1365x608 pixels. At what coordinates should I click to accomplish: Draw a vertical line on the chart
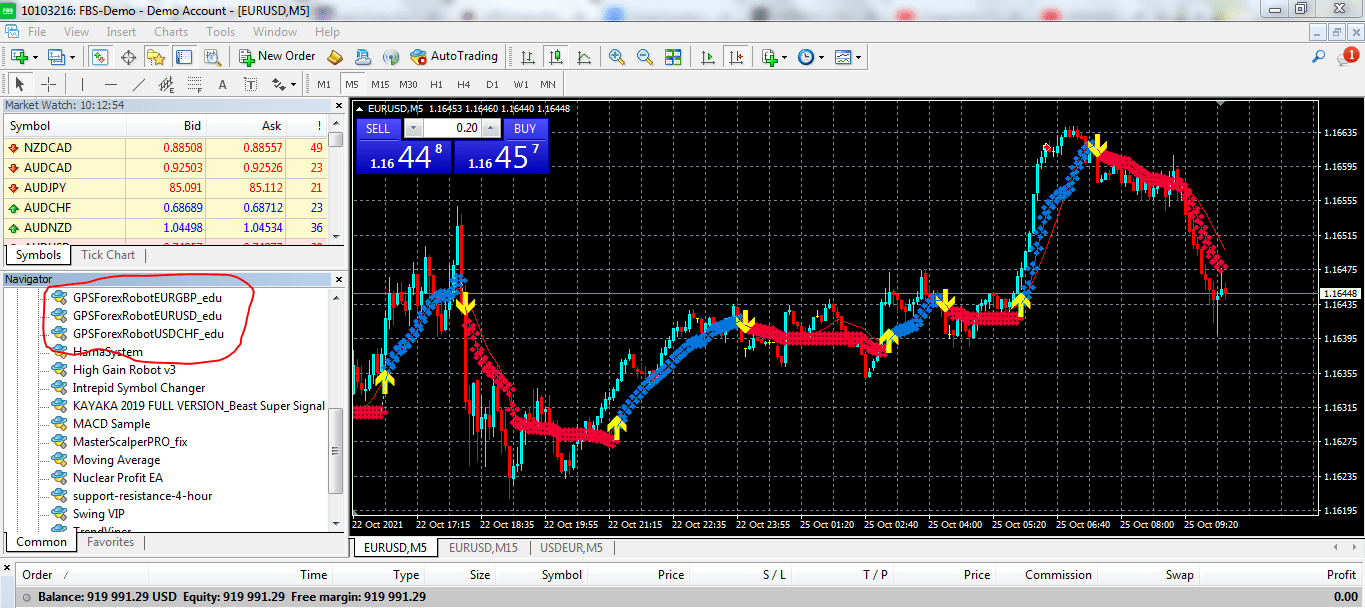(82, 84)
